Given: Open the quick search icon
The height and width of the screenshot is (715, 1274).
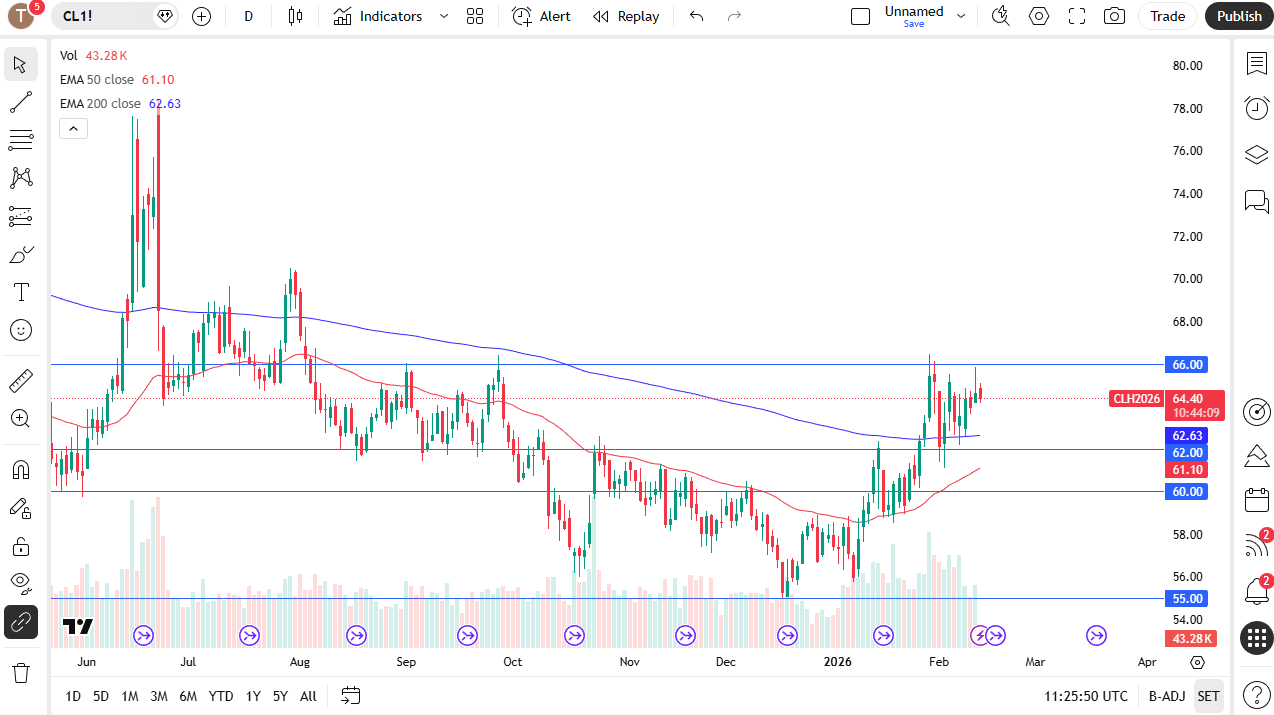Looking at the screenshot, I should [x=1000, y=16].
